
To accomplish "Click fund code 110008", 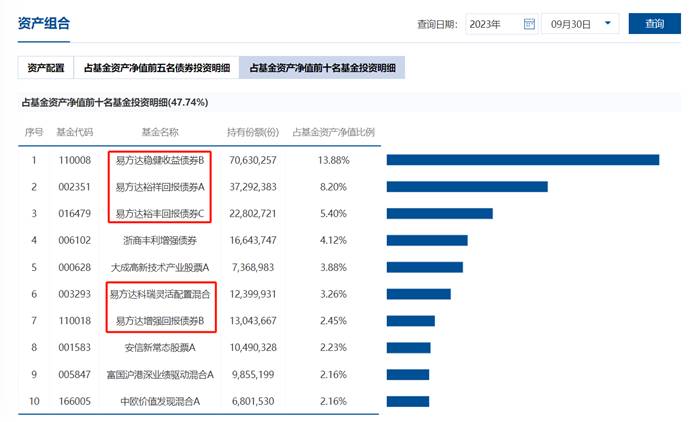I will [74, 160].
